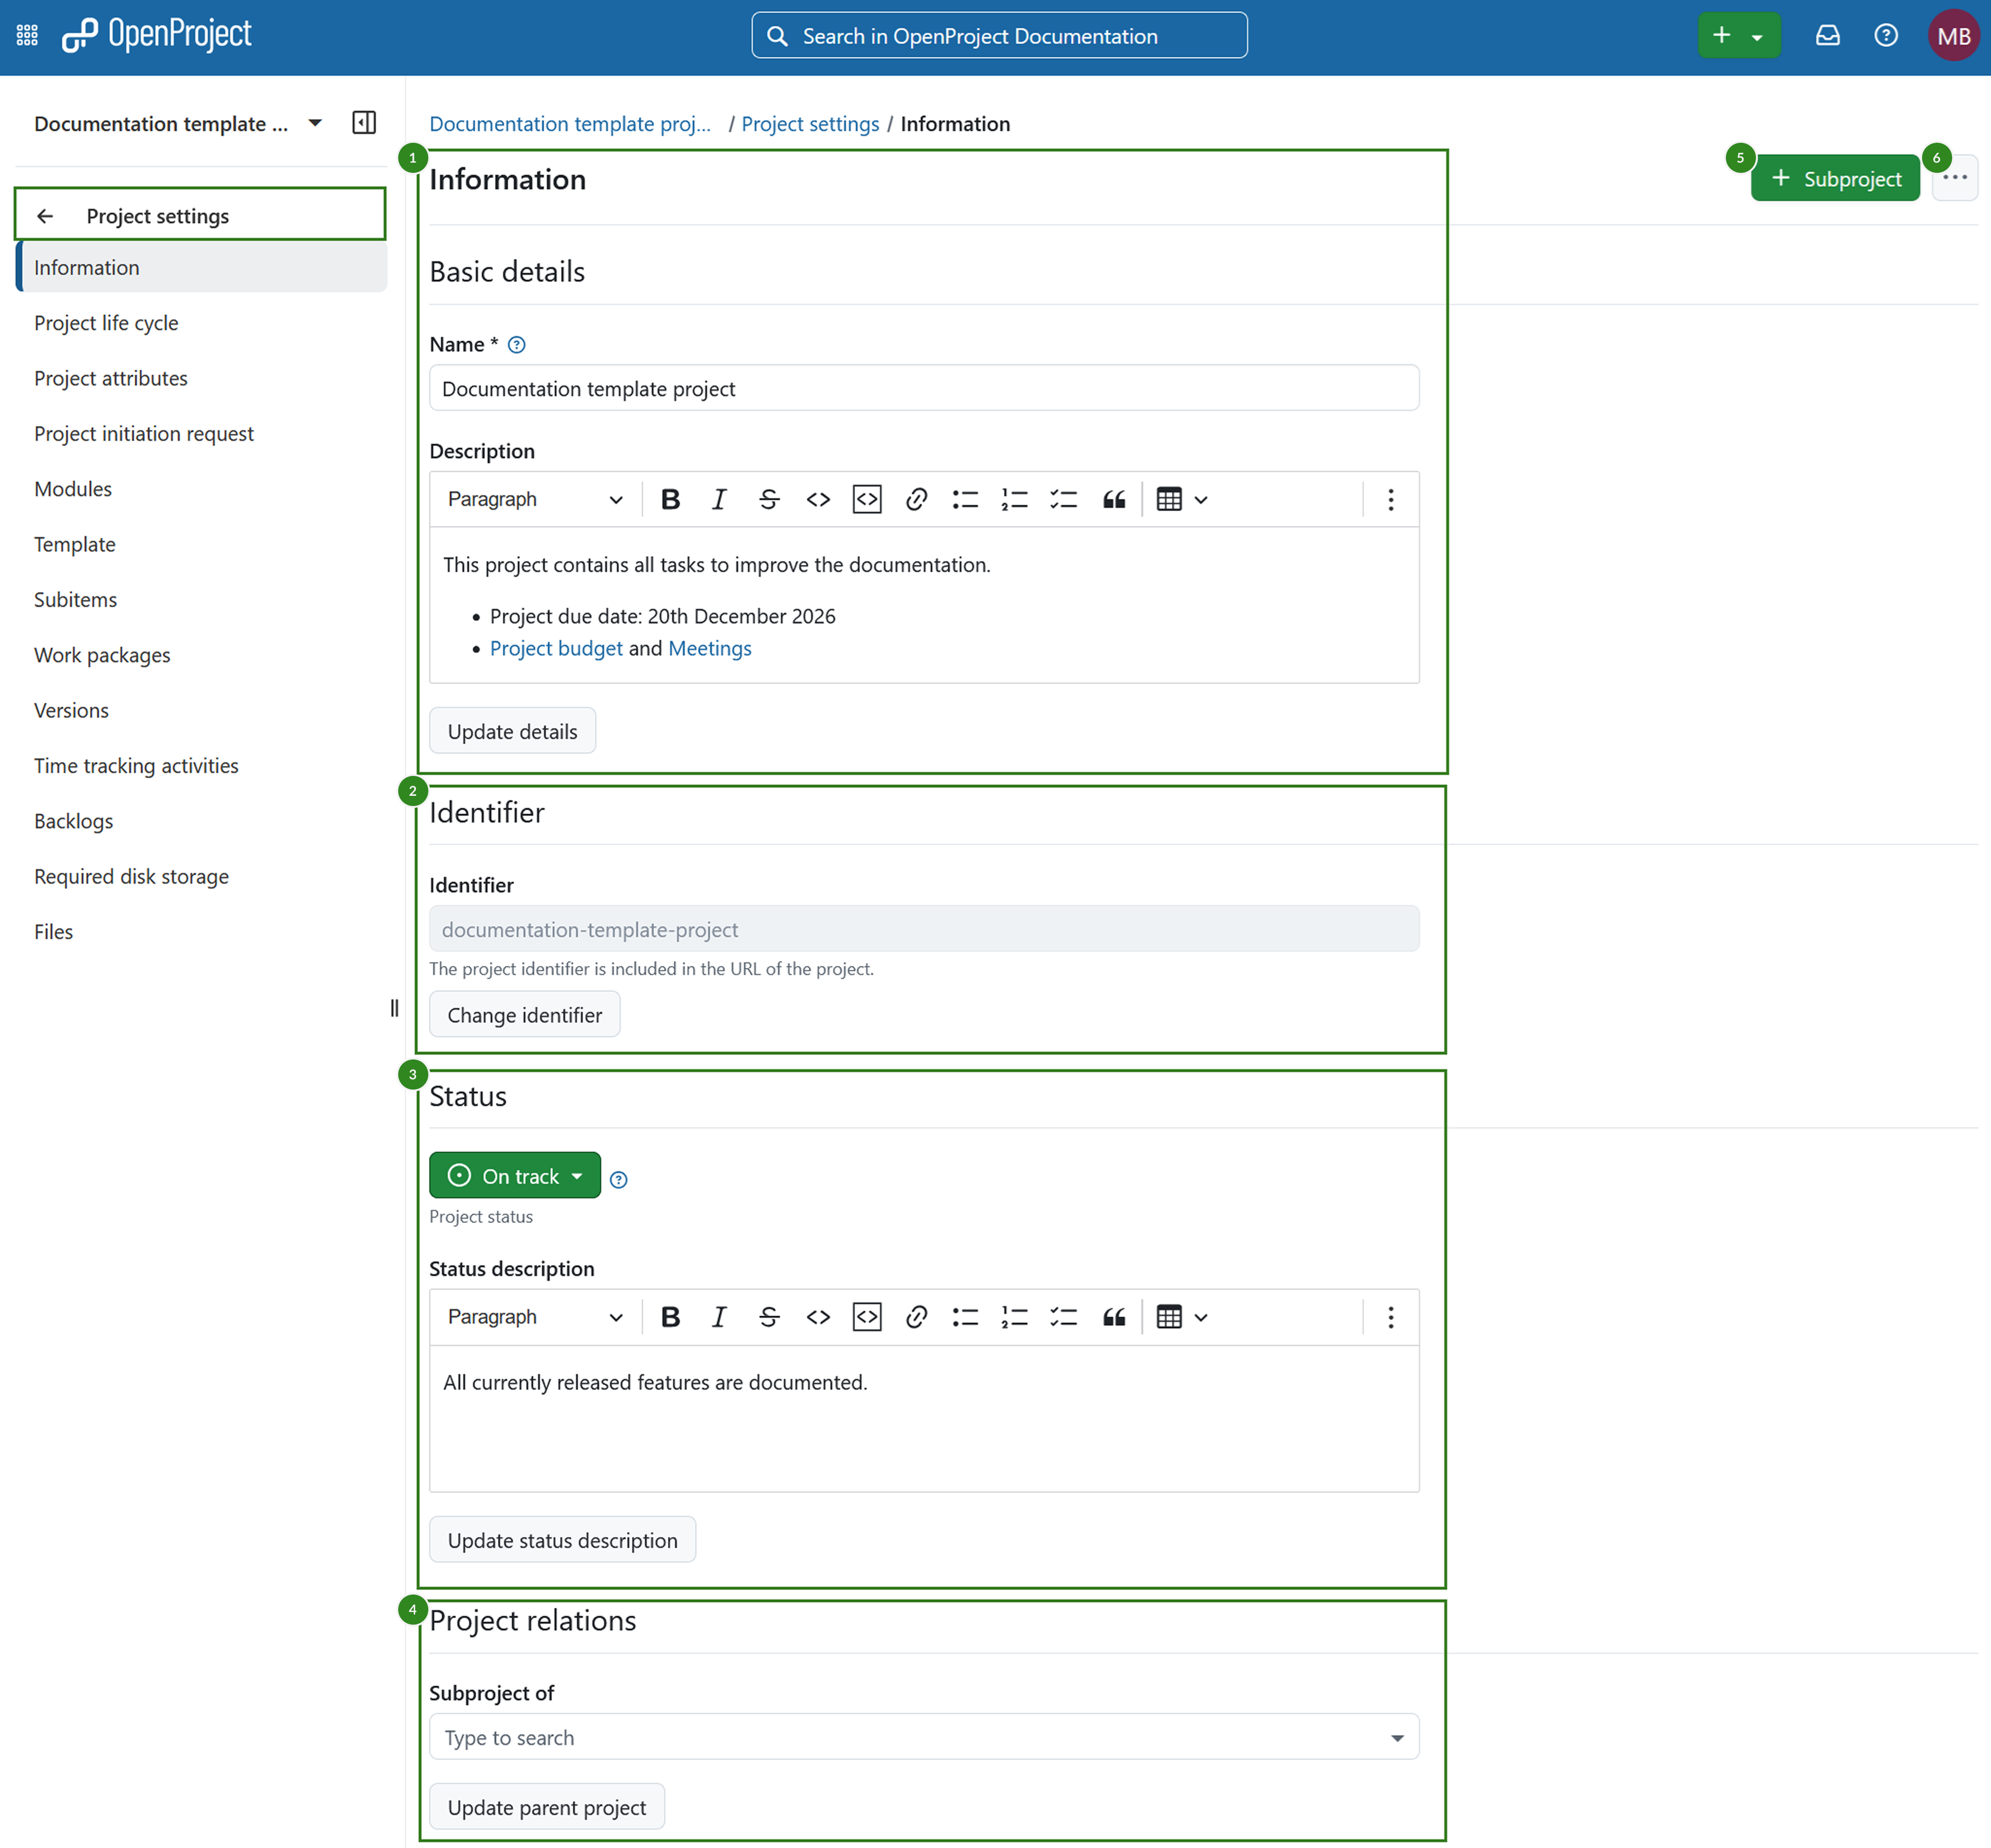
Task: Go to Modules settings in sidebar
Action: (73, 489)
